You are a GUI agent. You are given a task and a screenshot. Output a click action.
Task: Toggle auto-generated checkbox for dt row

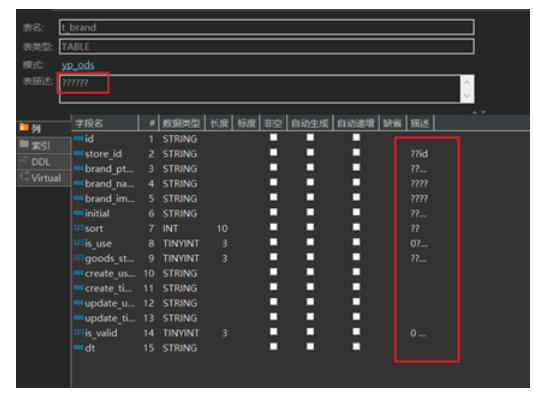(x=310, y=346)
